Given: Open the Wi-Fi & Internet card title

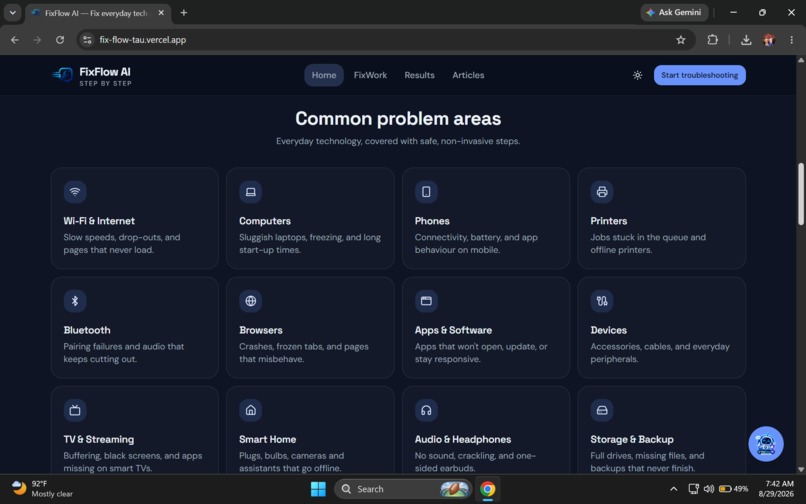Looking at the screenshot, I should coord(99,221).
